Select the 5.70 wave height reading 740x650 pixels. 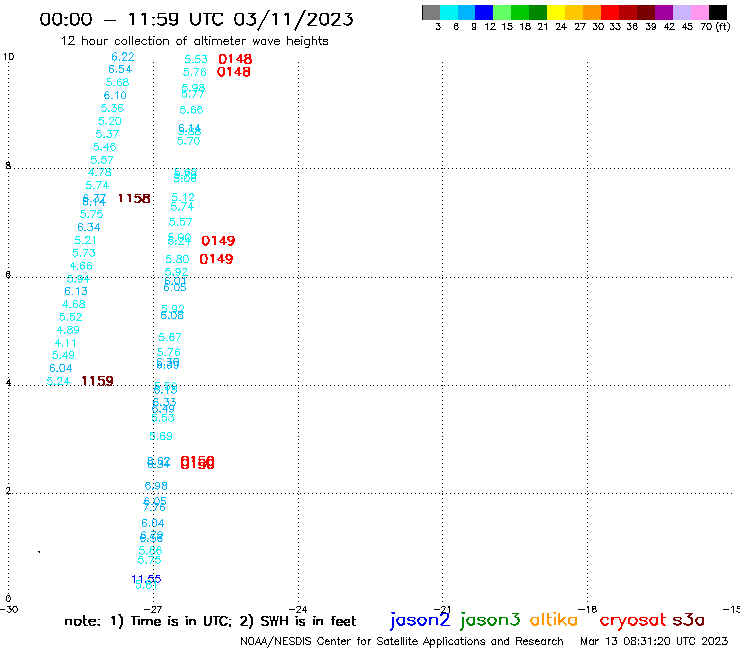[189, 141]
